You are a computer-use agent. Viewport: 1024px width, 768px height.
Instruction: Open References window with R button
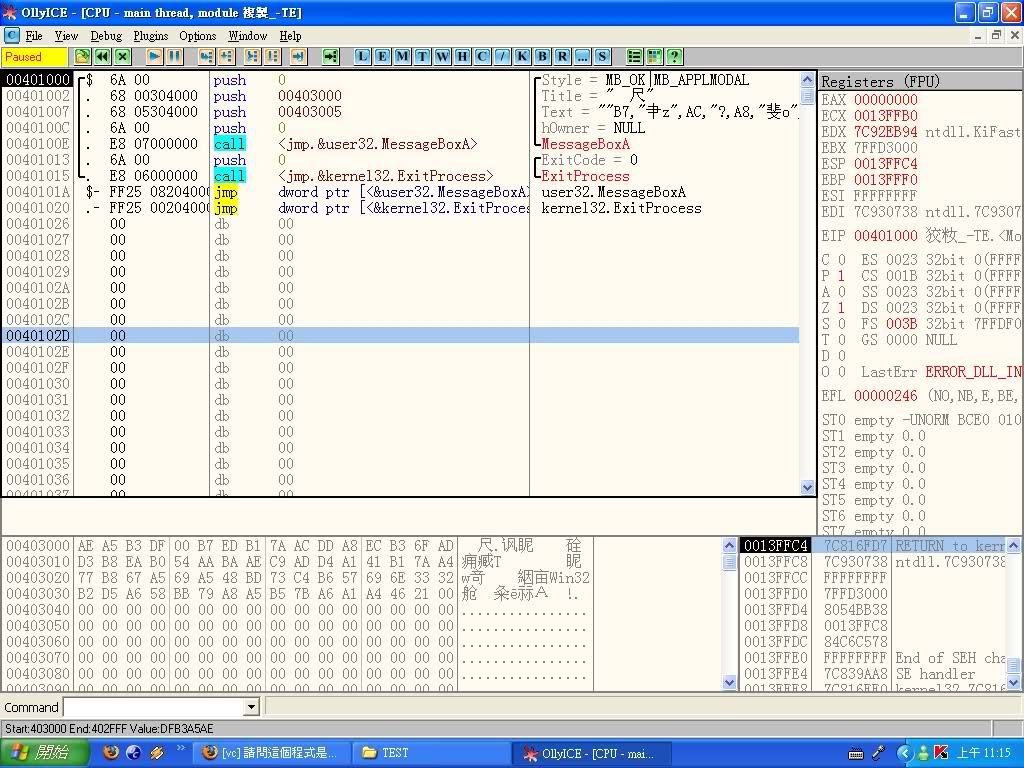(562, 57)
